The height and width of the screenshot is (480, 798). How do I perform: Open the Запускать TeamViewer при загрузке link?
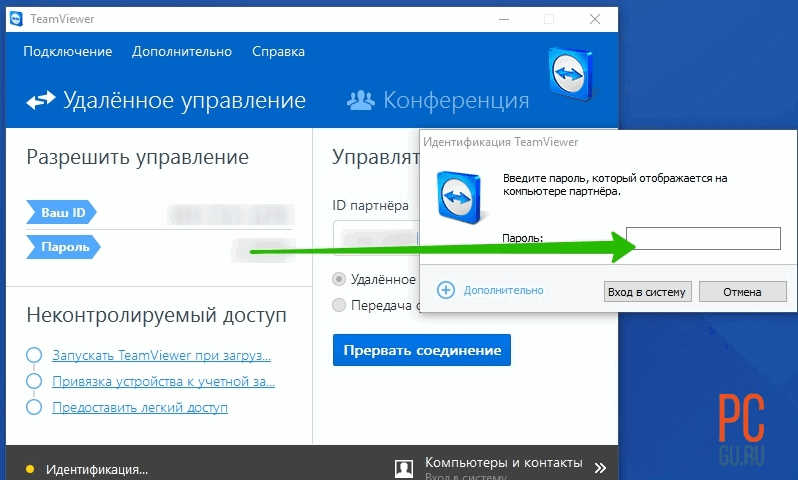pyautogui.click(x=161, y=355)
